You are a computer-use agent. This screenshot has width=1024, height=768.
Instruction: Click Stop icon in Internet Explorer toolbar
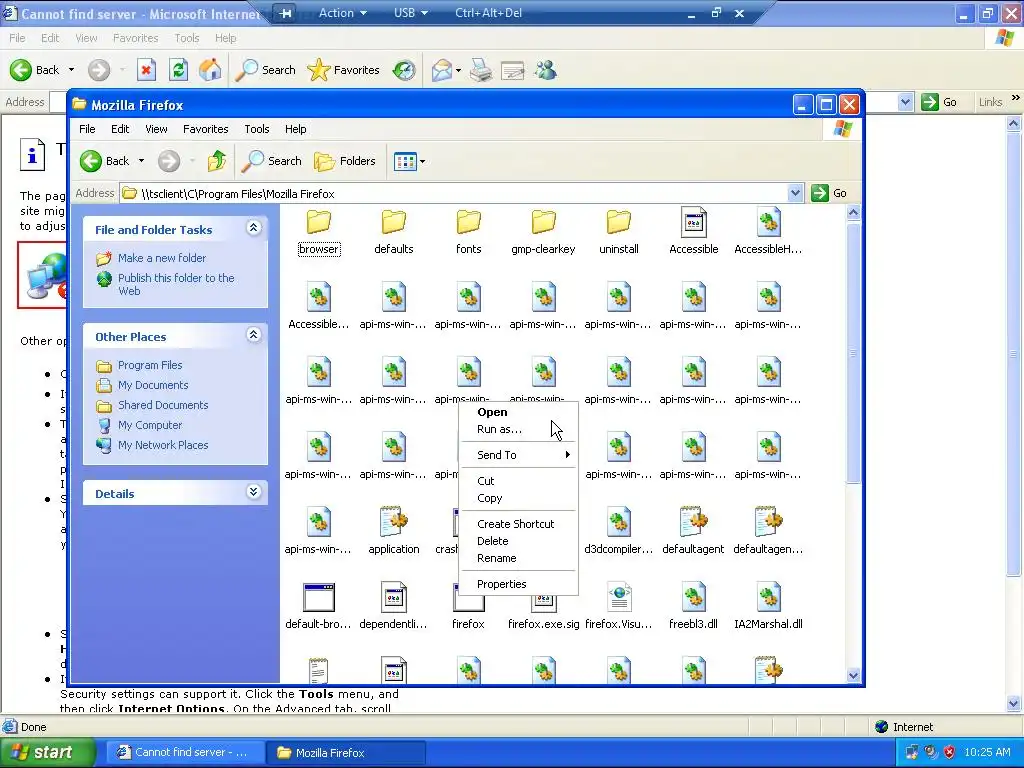[146, 70]
